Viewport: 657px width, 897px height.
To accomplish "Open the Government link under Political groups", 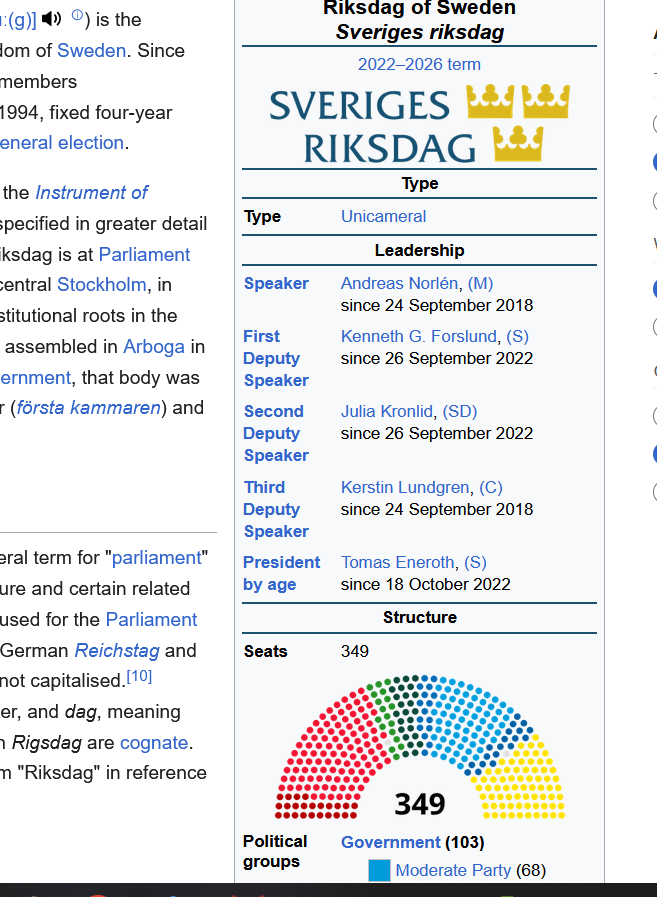I will point(391,842).
